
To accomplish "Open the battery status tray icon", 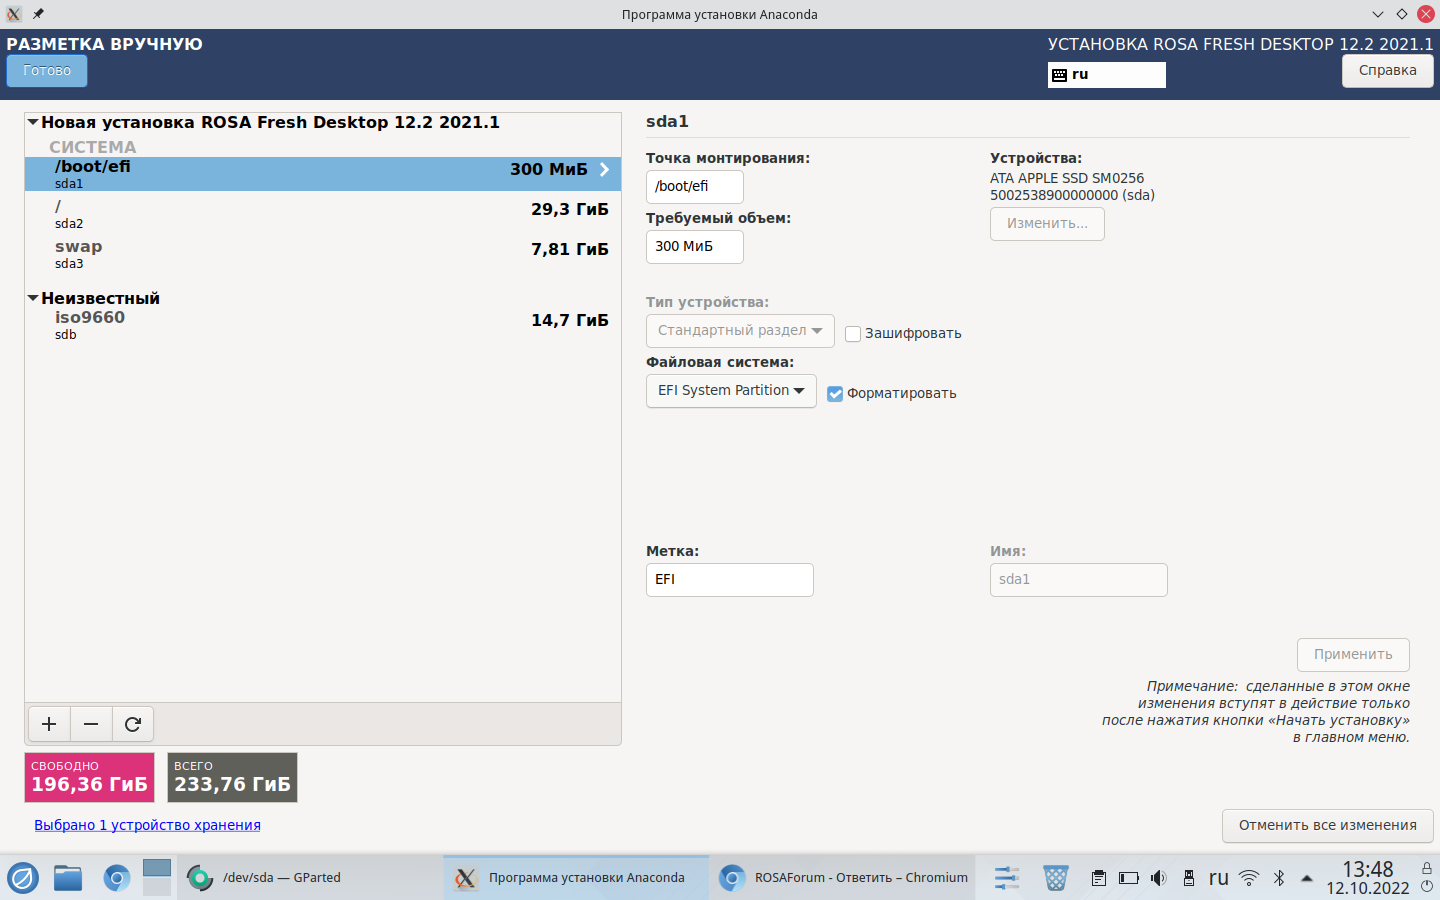I will 1128,878.
